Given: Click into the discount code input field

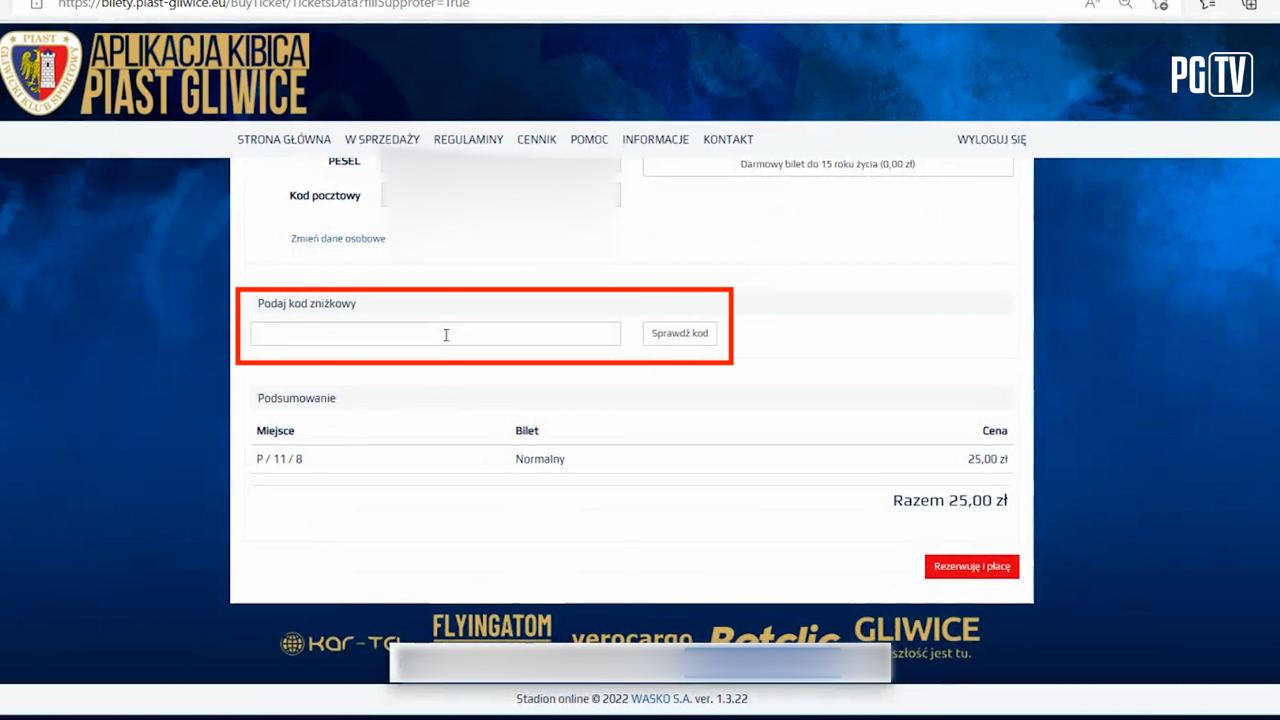Looking at the screenshot, I should (435, 334).
